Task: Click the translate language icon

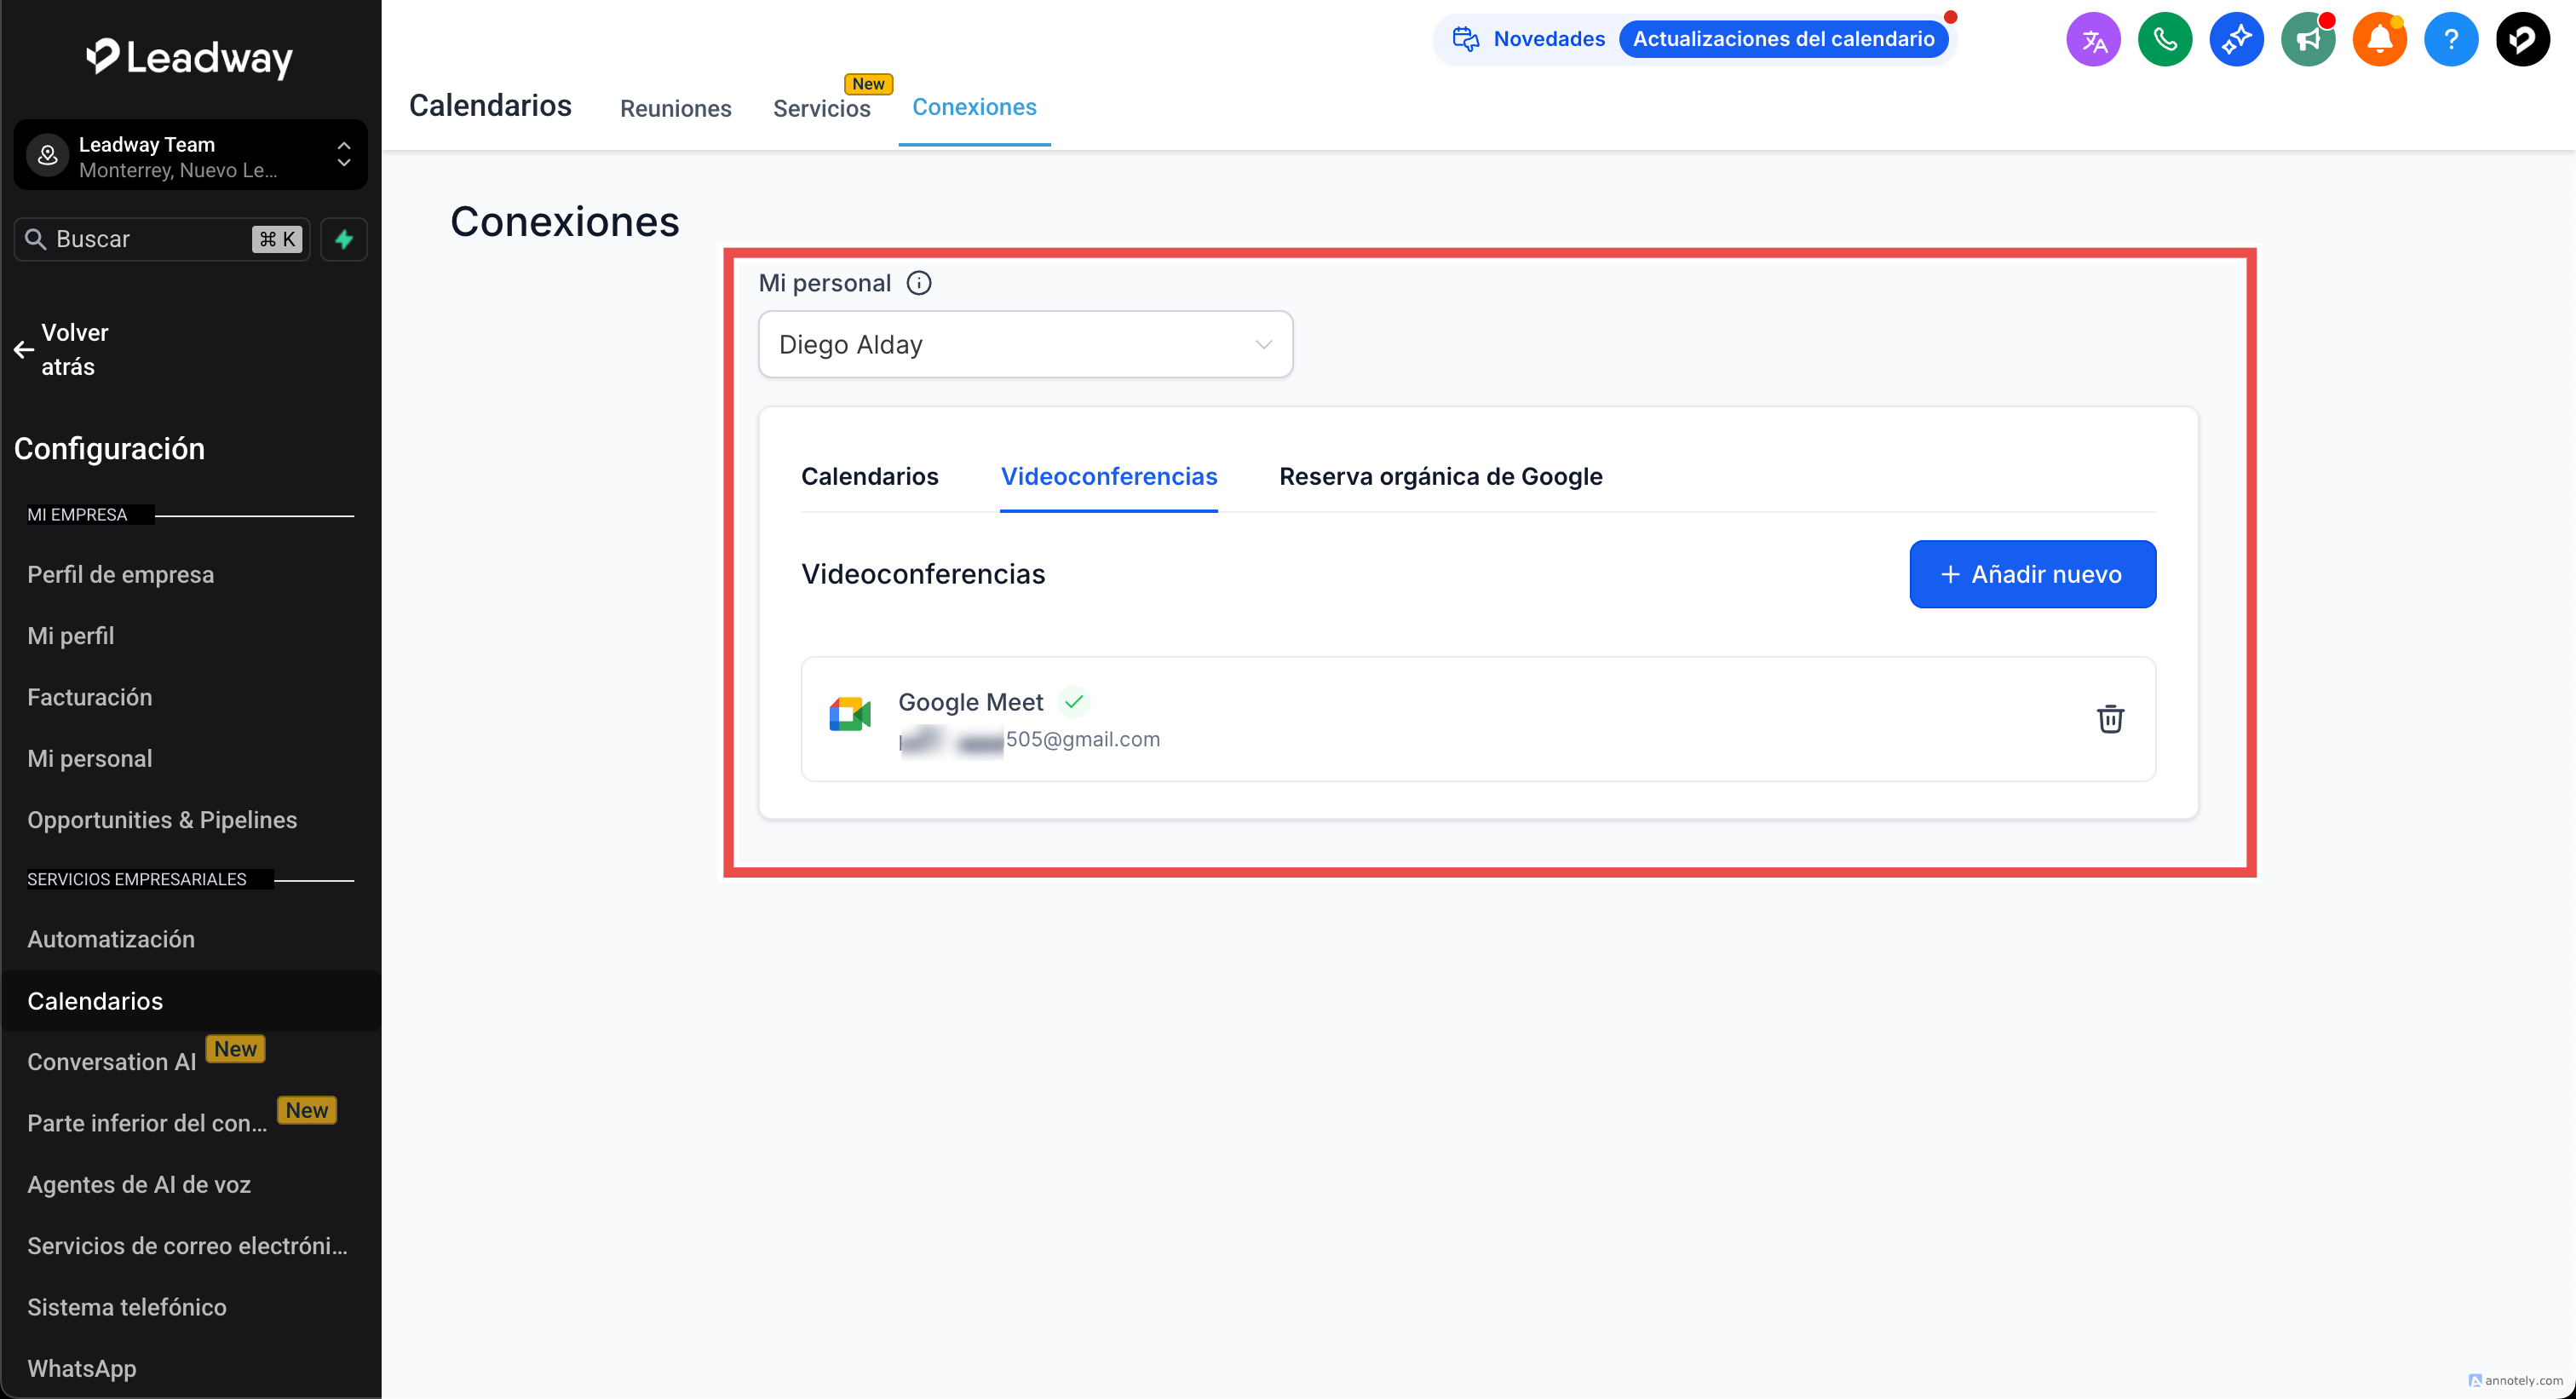Action: [2092, 40]
